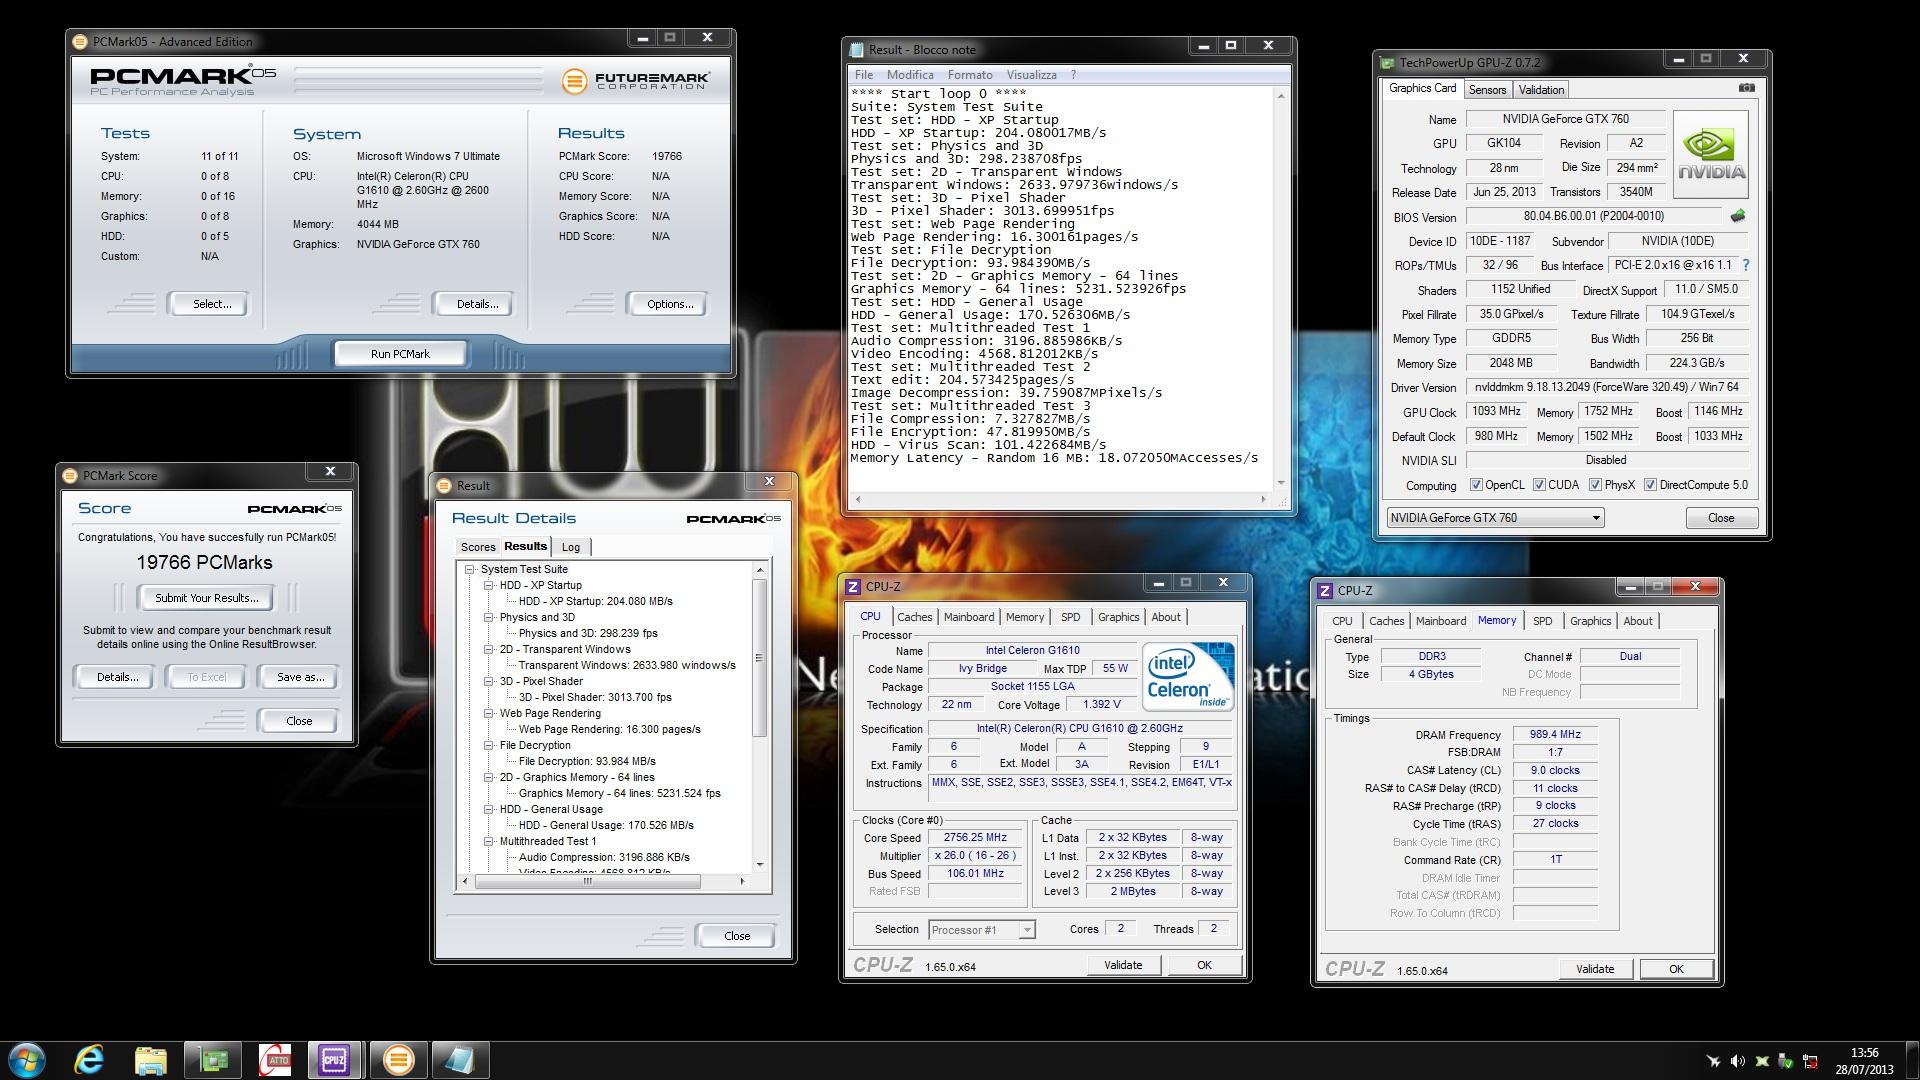1920x1080 pixels.
Task: Click the PCMark Score window title icon
Action: pyautogui.click(x=70, y=476)
